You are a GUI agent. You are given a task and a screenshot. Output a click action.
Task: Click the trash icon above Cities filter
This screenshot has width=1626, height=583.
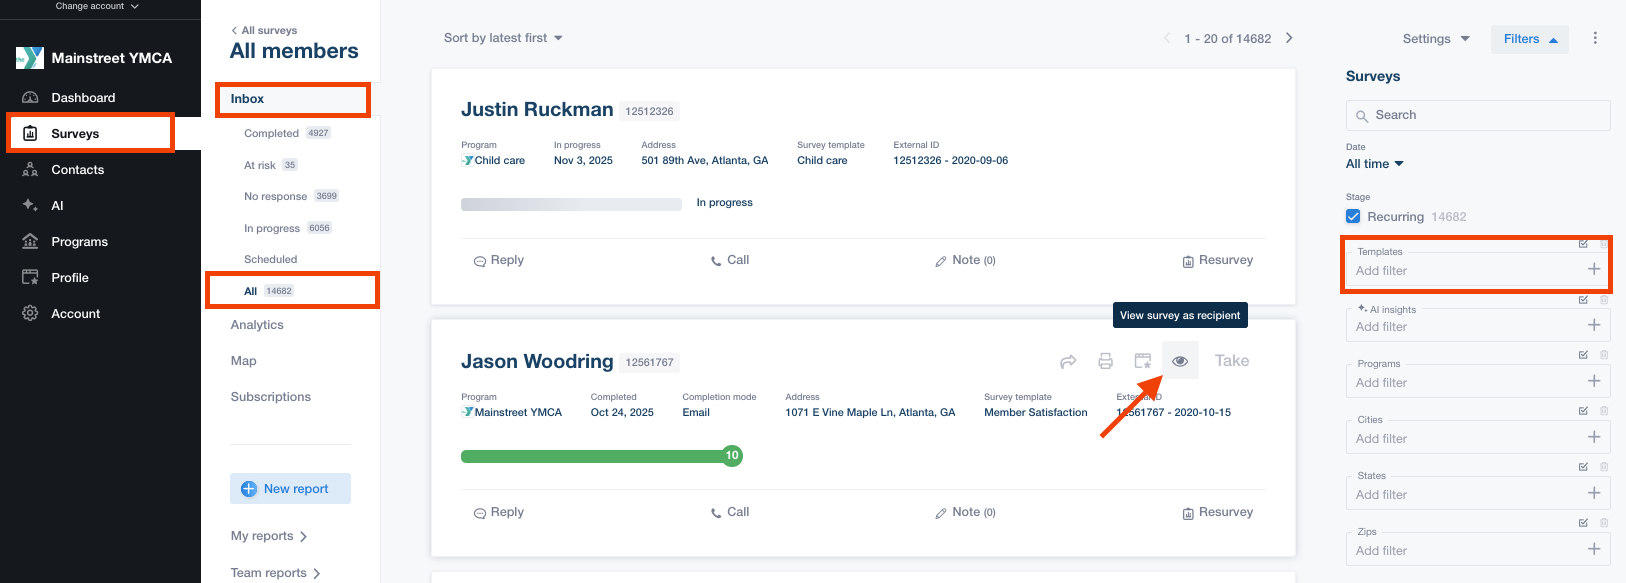pos(1604,411)
